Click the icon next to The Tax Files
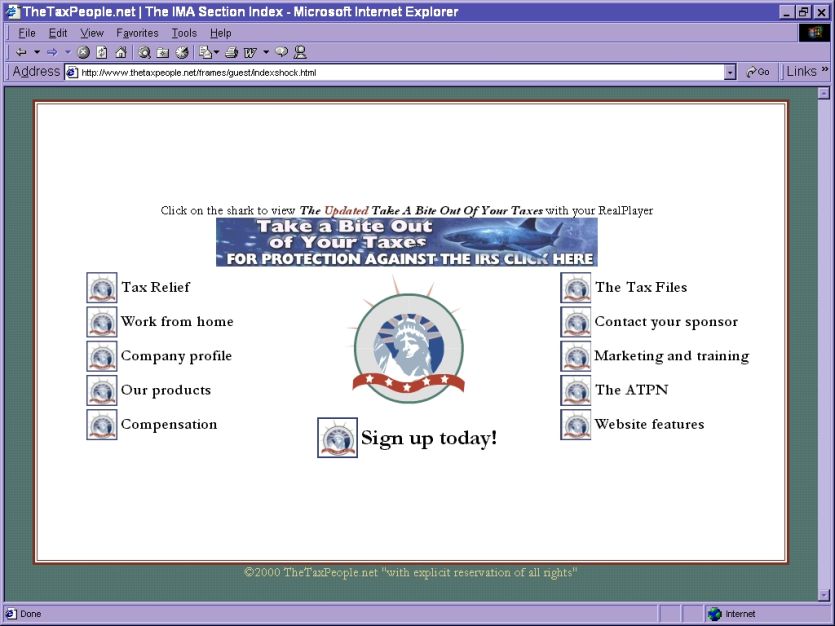Viewport: 835px width, 626px height. [x=576, y=288]
